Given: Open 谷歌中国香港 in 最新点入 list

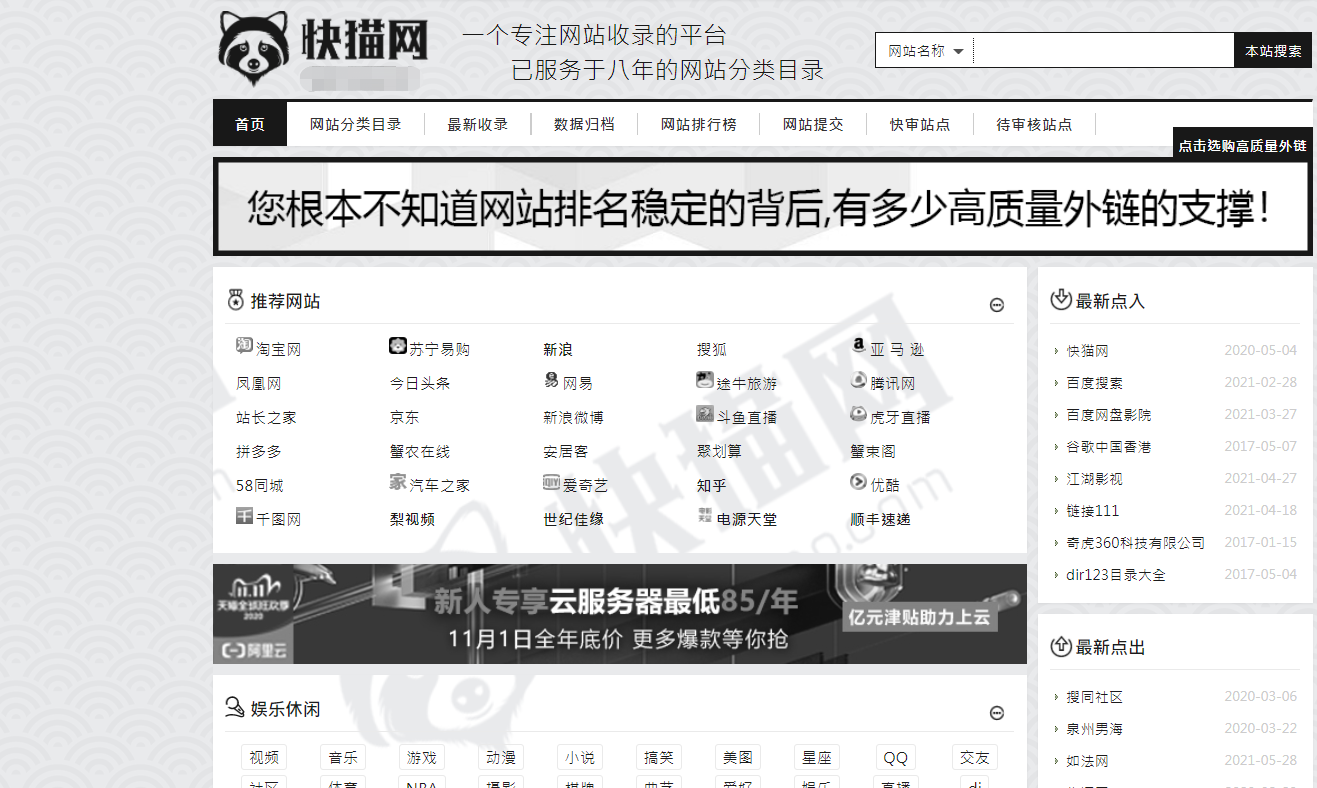Looking at the screenshot, I should click(1108, 447).
